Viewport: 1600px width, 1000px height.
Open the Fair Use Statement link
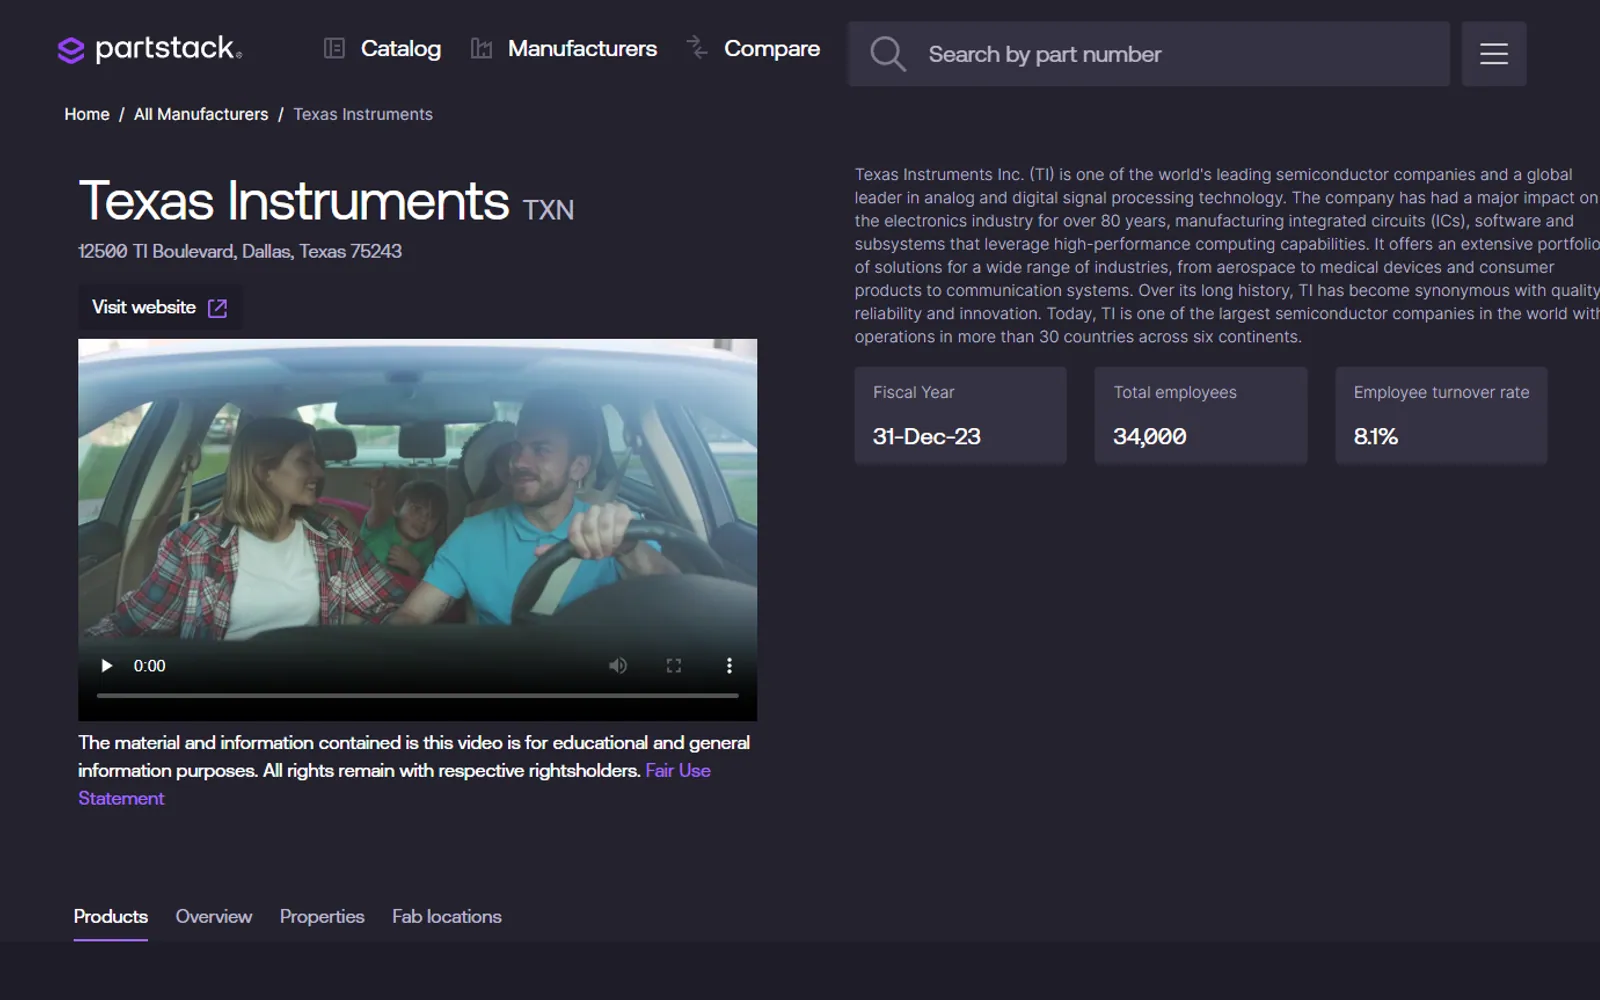tap(394, 784)
